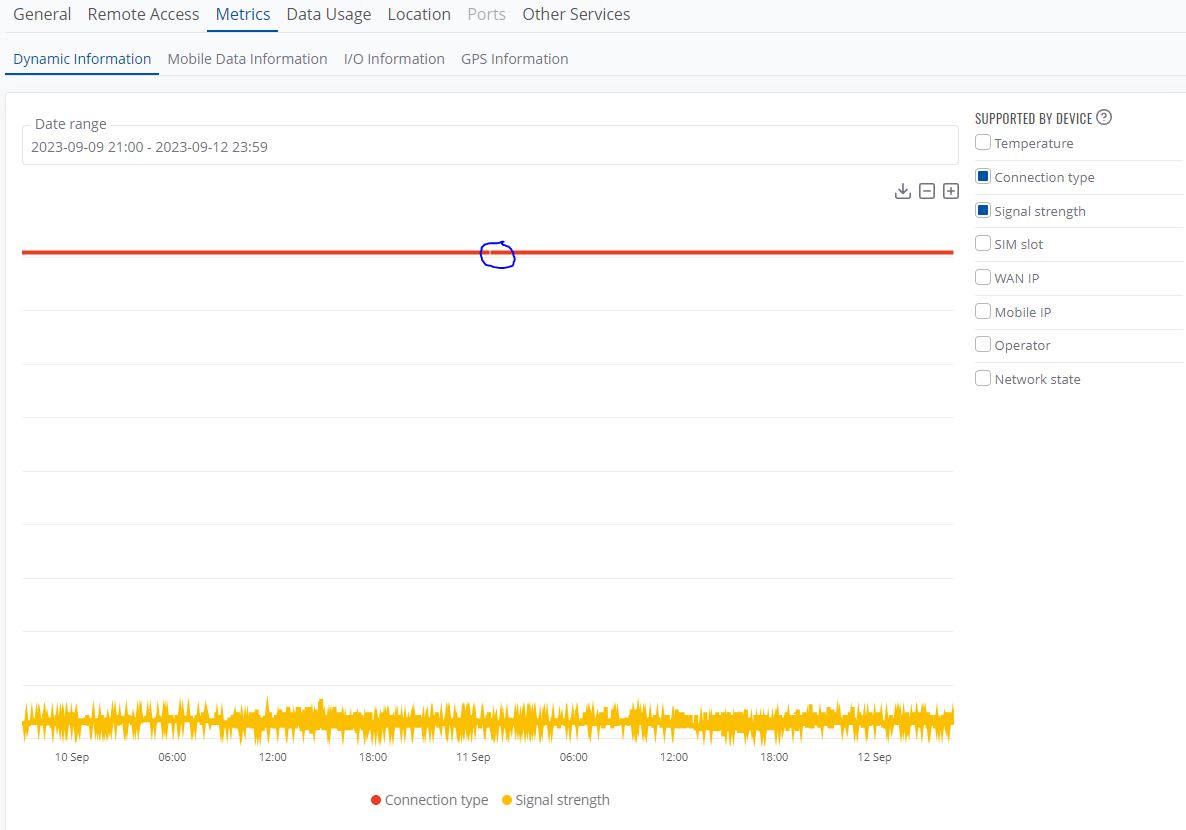Image resolution: width=1186 pixels, height=830 pixels.
Task: Open the Ports tab
Action: point(486,14)
